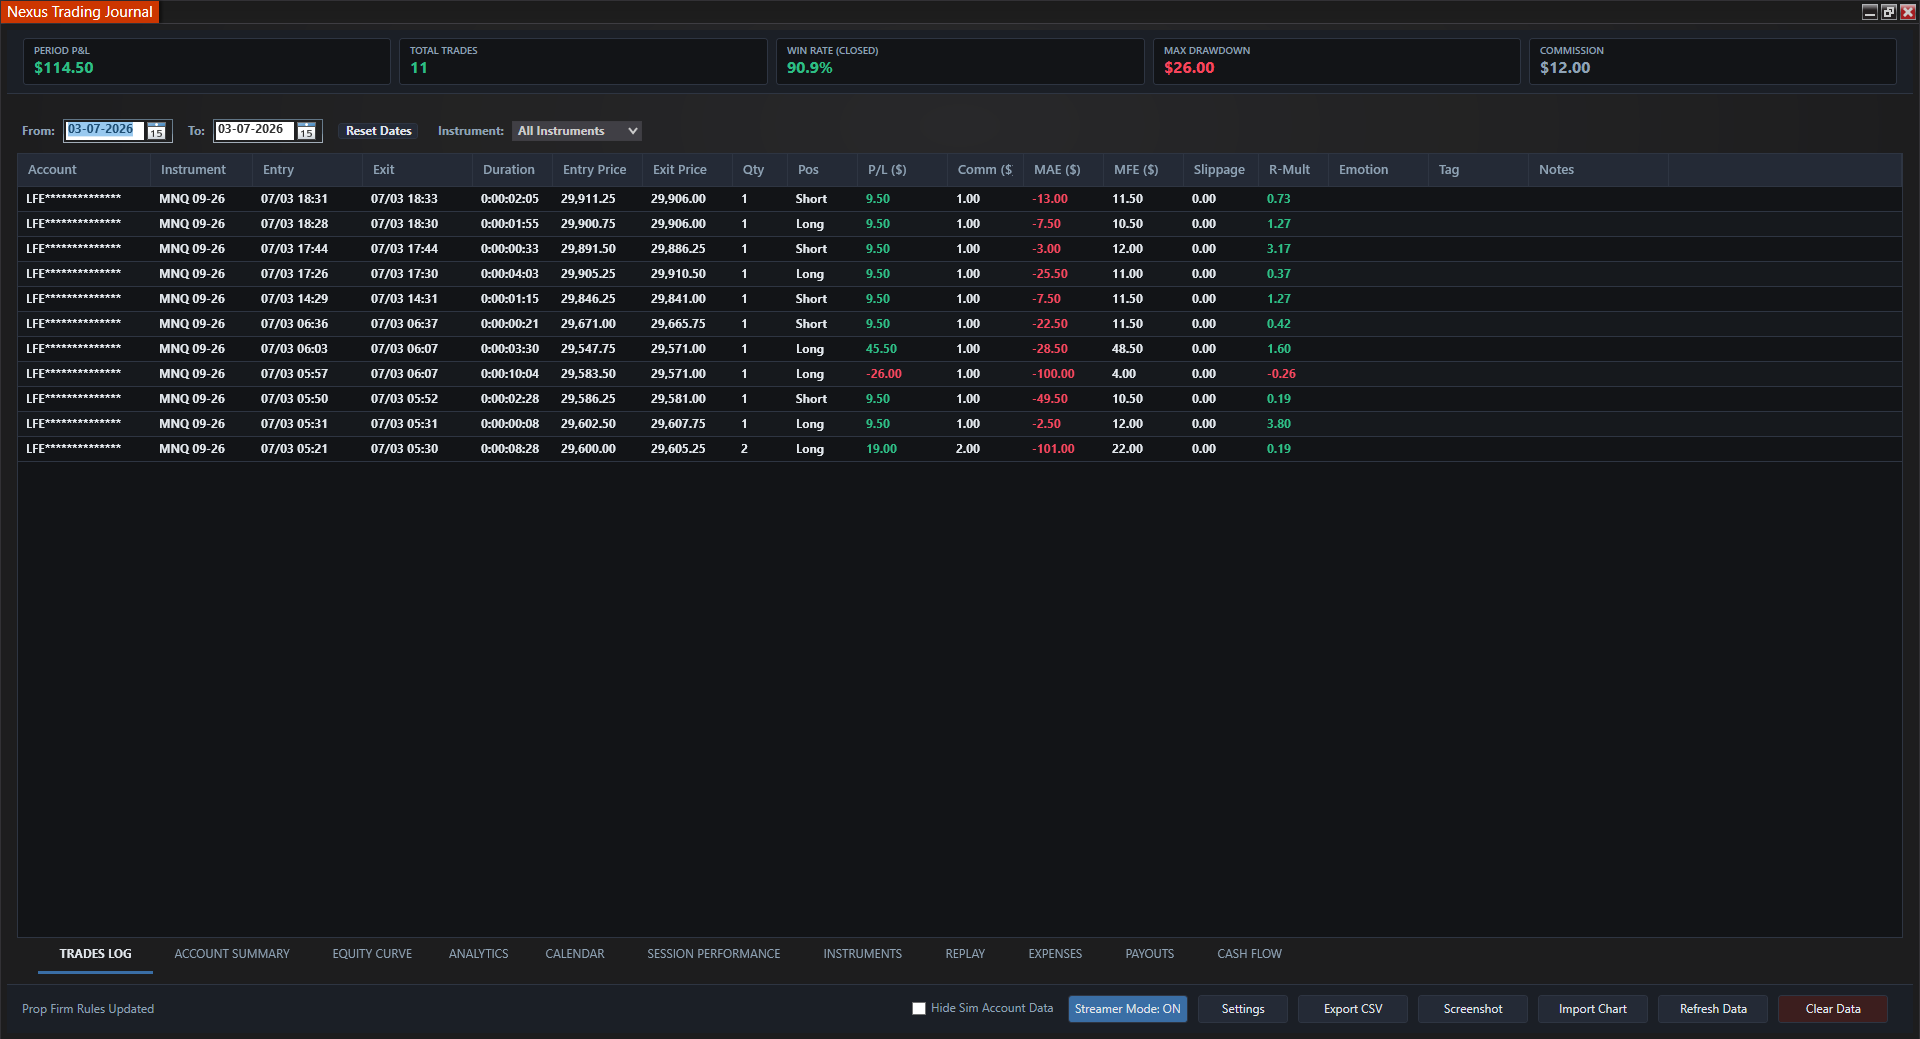Click the 0:00:10:04 duration cell
1920x1039 pixels.
point(510,374)
